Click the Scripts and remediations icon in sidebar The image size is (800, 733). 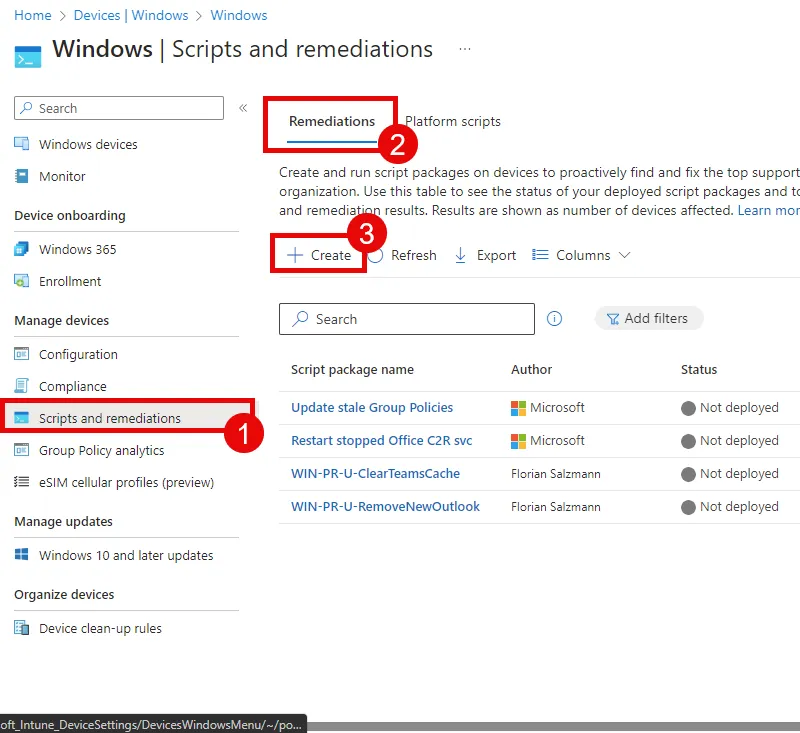coord(21,418)
